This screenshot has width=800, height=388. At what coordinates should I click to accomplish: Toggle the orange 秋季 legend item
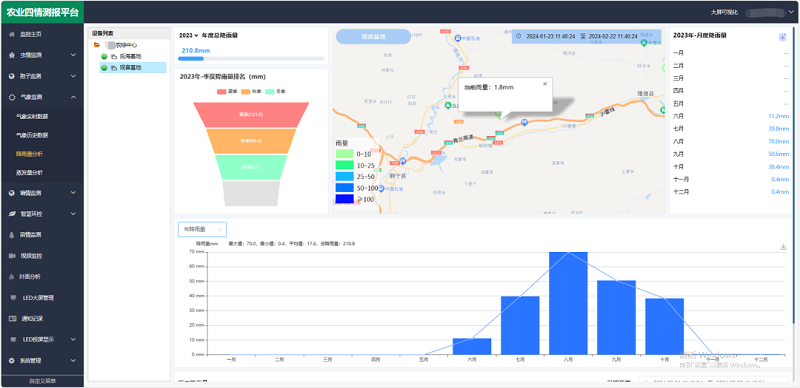point(251,91)
